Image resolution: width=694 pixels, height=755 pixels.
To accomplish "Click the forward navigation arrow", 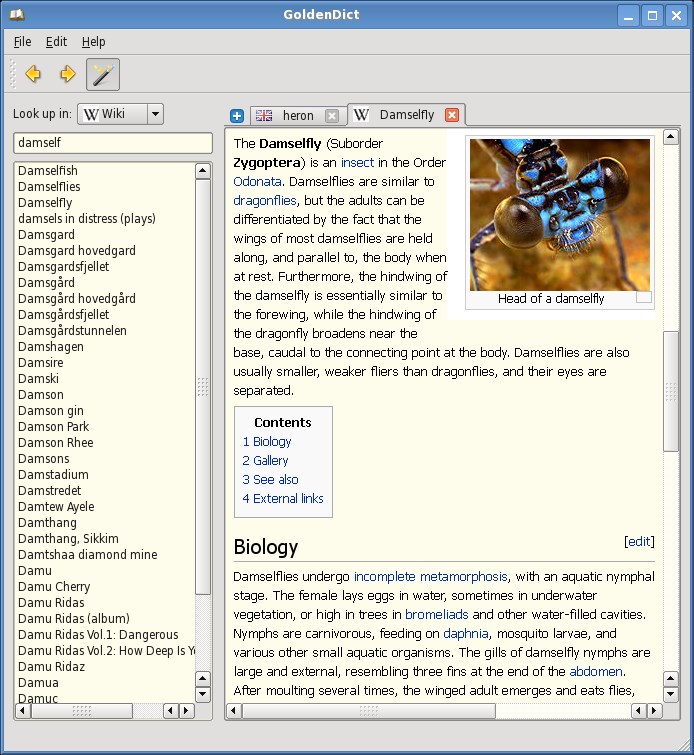I will coord(67,74).
